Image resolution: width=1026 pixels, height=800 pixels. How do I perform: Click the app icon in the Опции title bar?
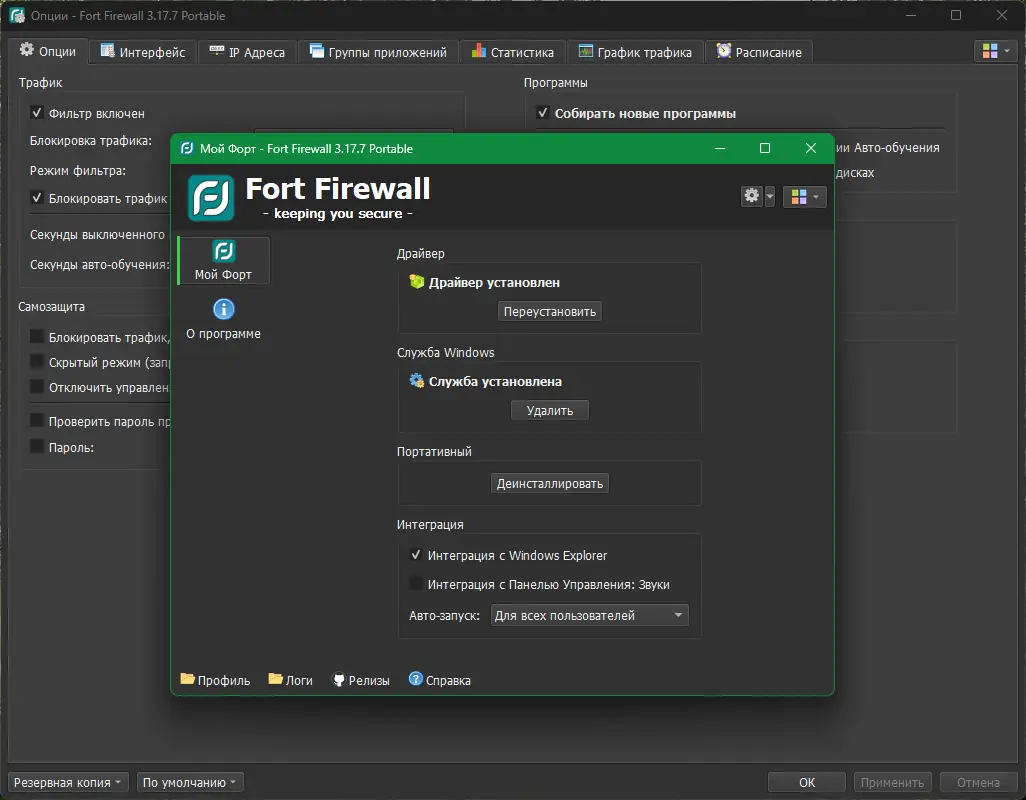(18, 15)
